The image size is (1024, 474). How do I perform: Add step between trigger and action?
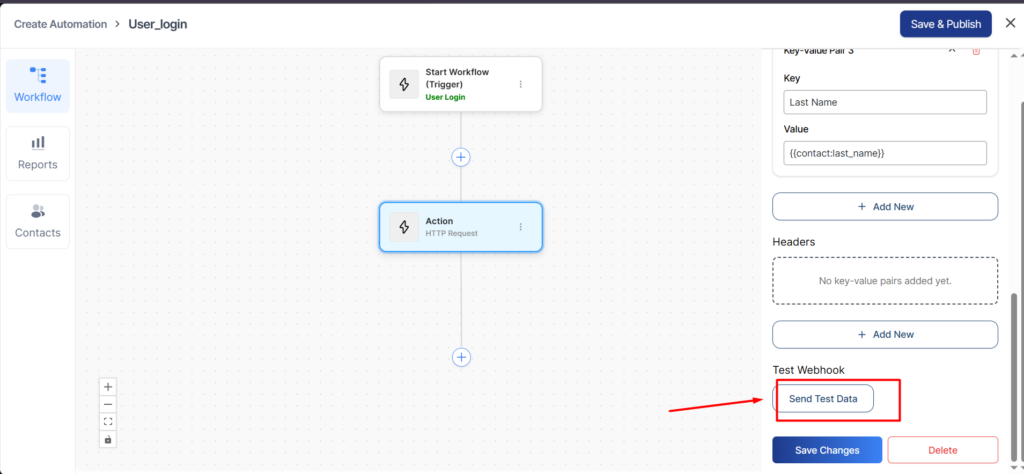[461, 157]
